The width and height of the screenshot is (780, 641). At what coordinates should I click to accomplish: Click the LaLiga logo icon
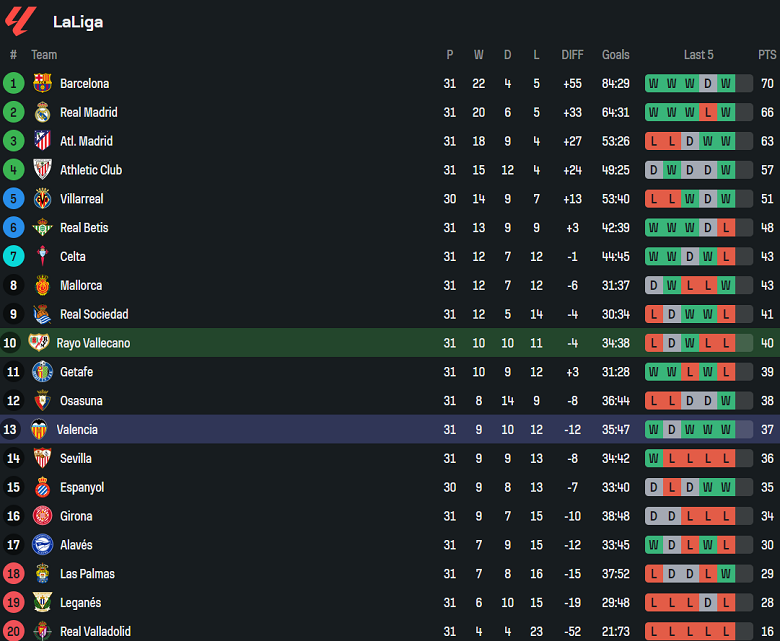[21, 20]
